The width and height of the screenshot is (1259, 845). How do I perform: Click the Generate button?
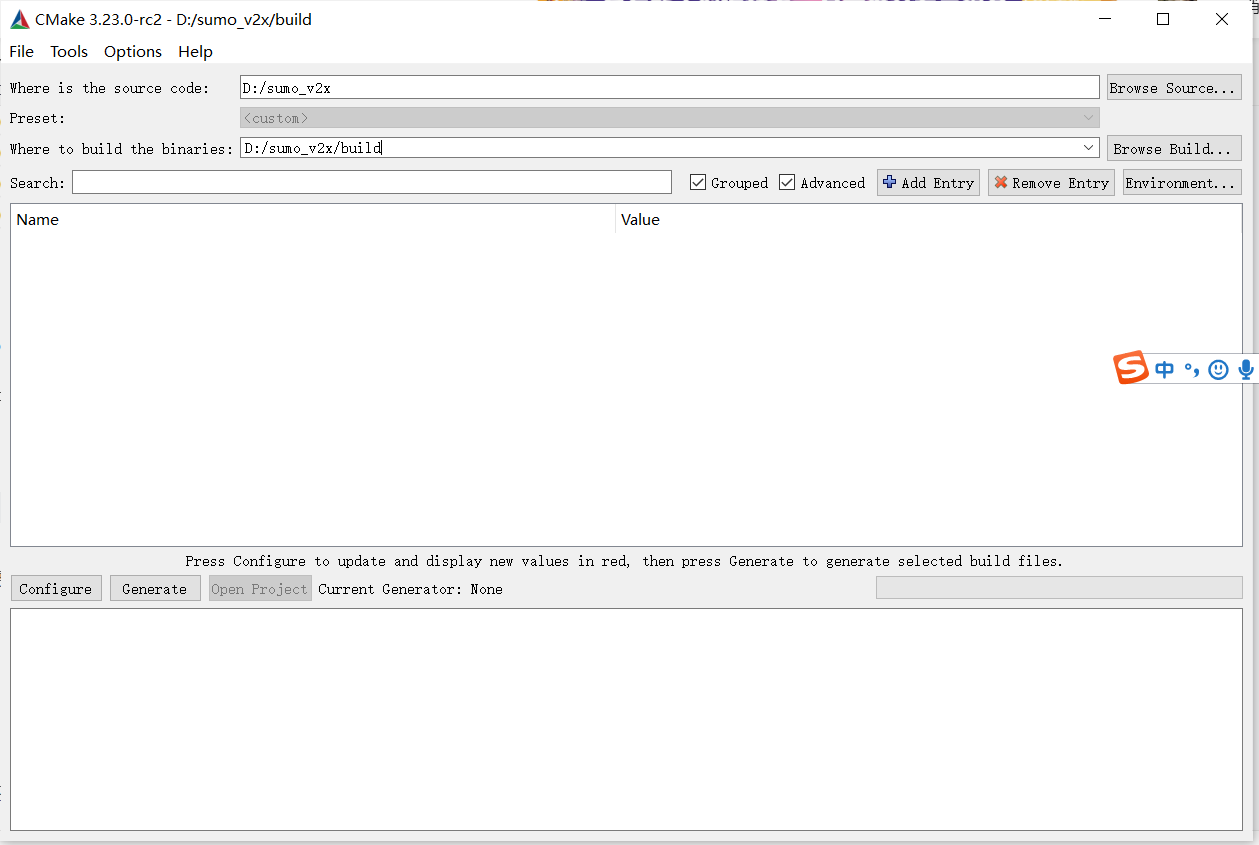point(155,589)
